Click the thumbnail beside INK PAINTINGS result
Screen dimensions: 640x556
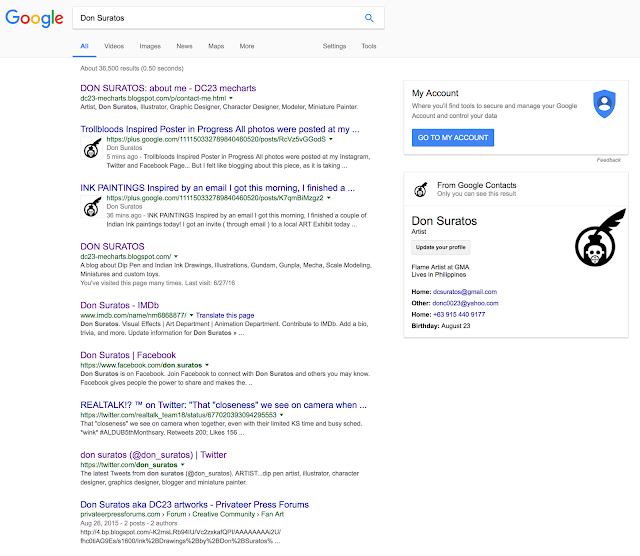92,207
